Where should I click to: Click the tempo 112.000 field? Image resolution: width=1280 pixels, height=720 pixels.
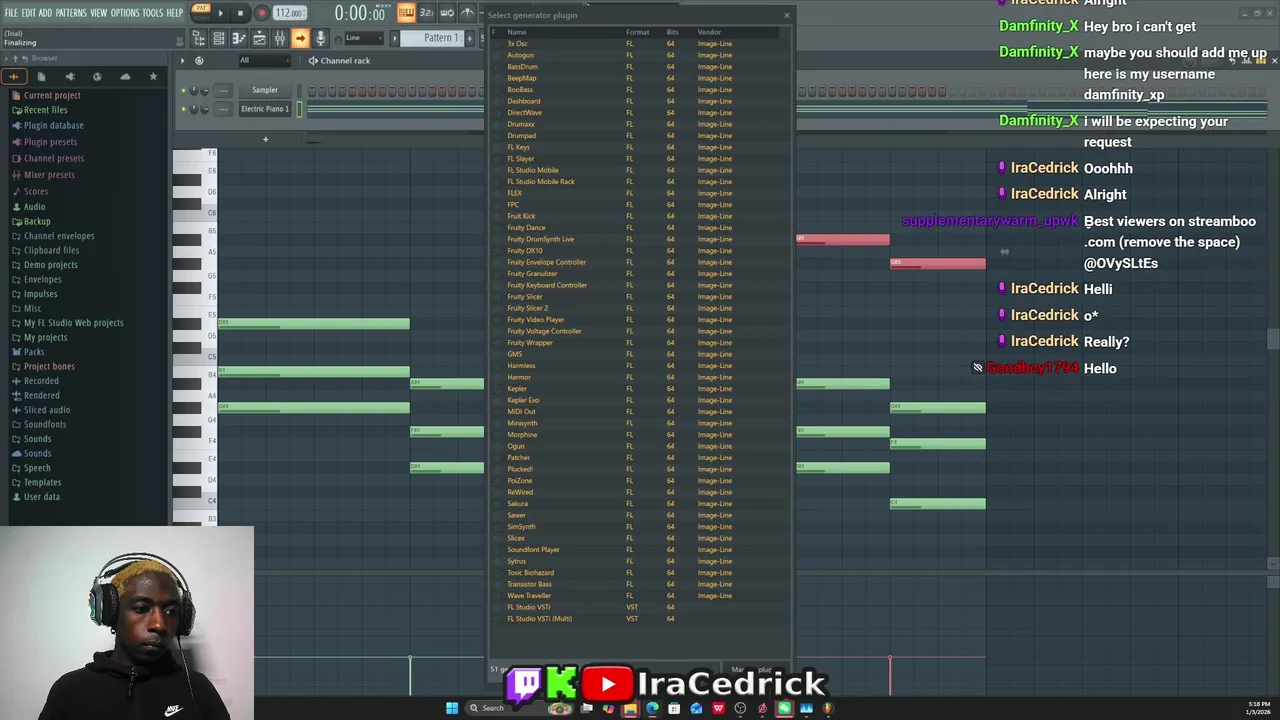pyautogui.click(x=289, y=13)
